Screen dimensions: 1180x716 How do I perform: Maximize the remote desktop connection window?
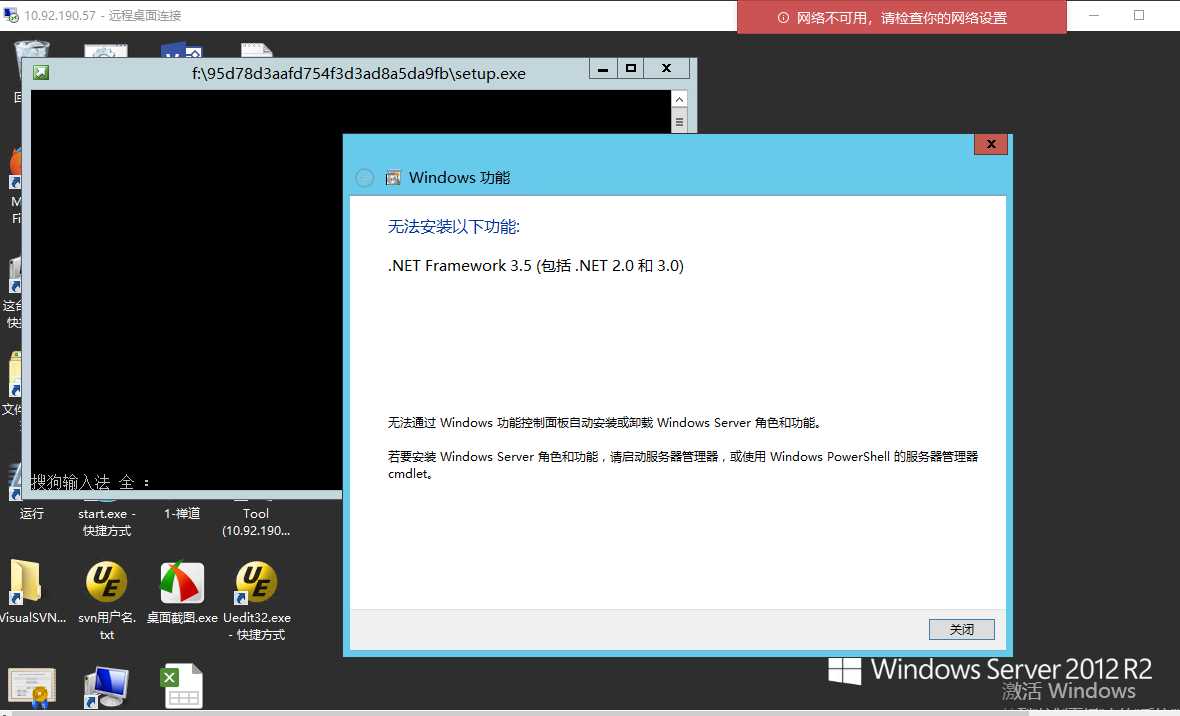1139,15
